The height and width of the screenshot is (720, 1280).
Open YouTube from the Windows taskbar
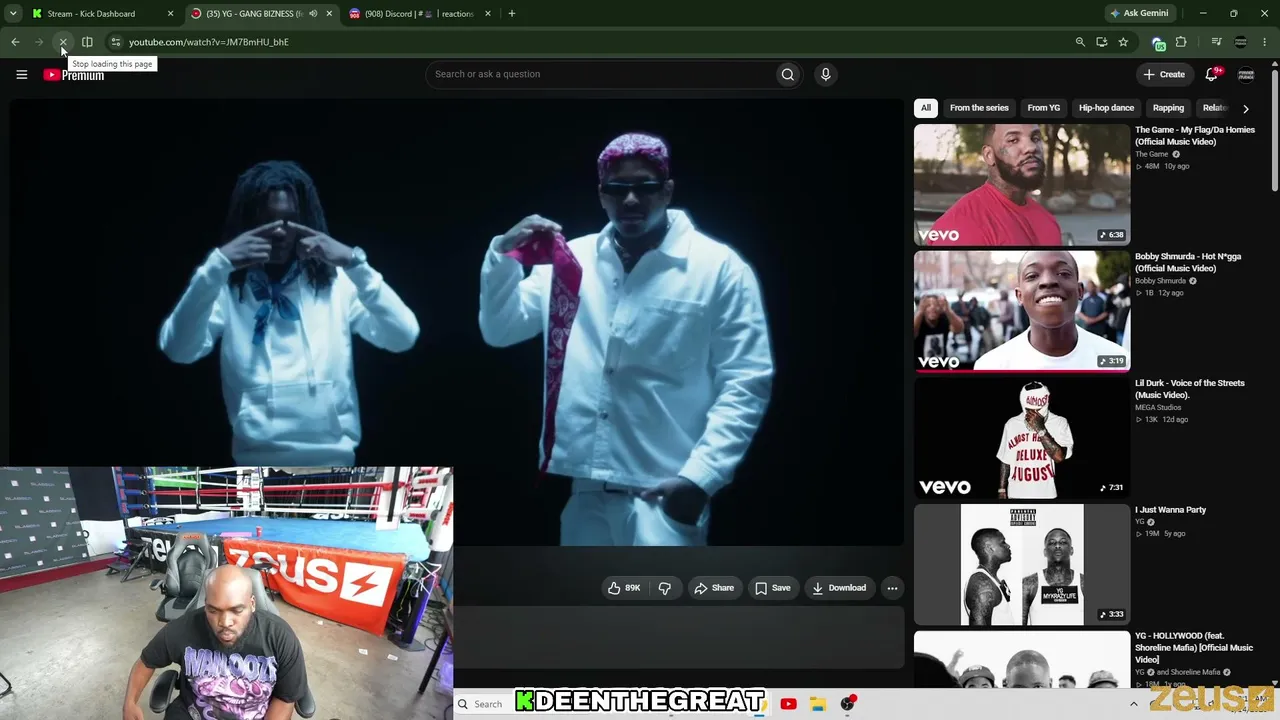click(788, 704)
